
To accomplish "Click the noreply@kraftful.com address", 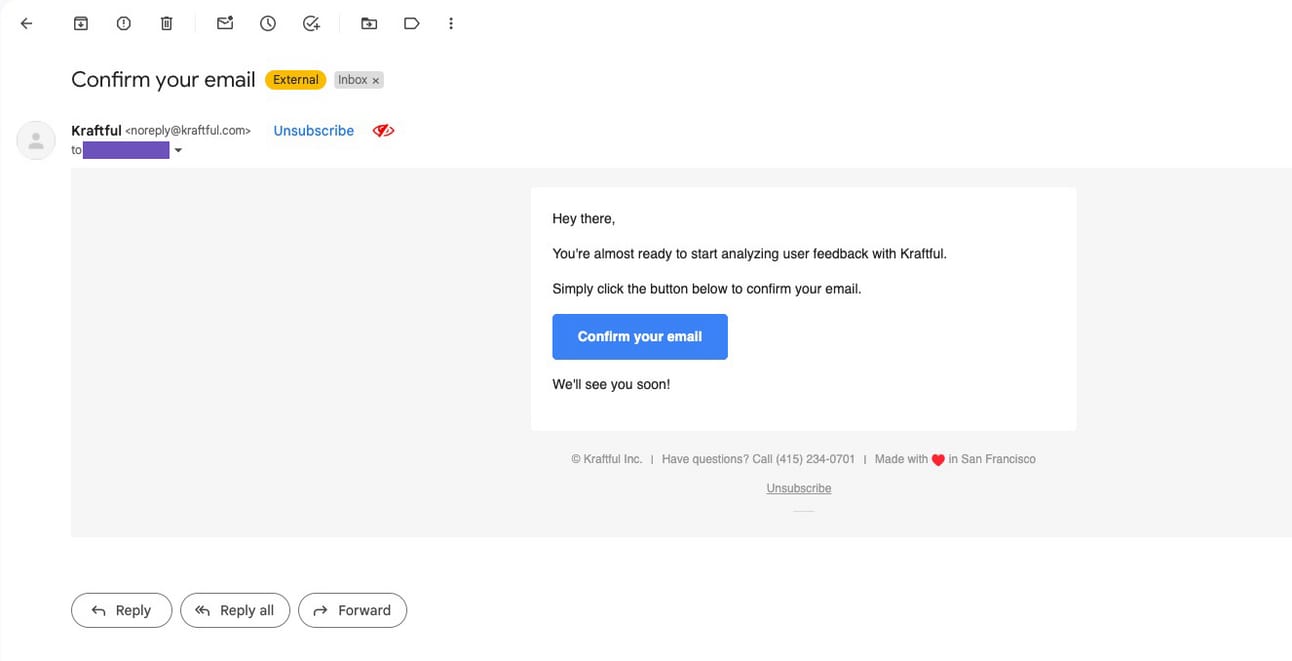I will tap(188, 131).
